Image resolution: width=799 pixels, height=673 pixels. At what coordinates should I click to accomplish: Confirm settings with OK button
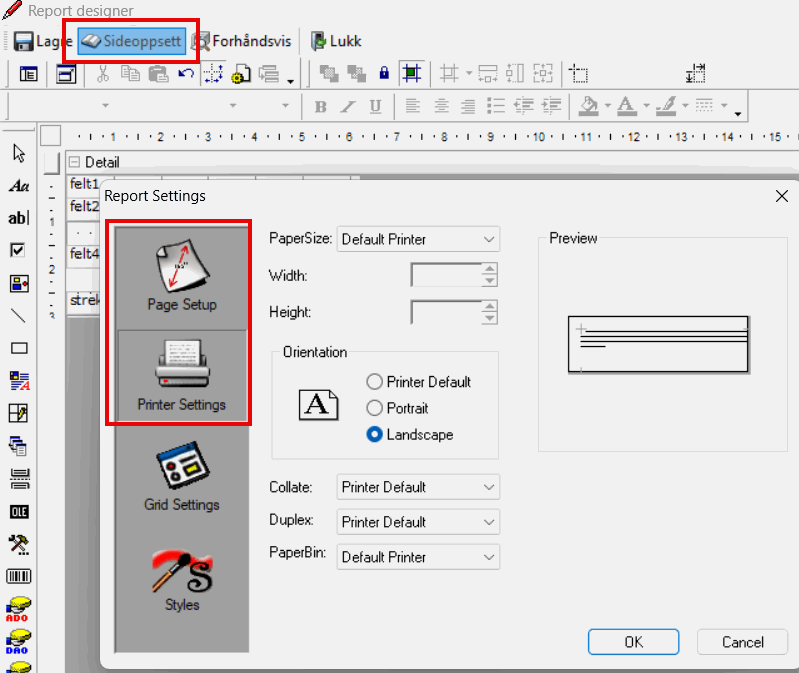click(x=633, y=642)
